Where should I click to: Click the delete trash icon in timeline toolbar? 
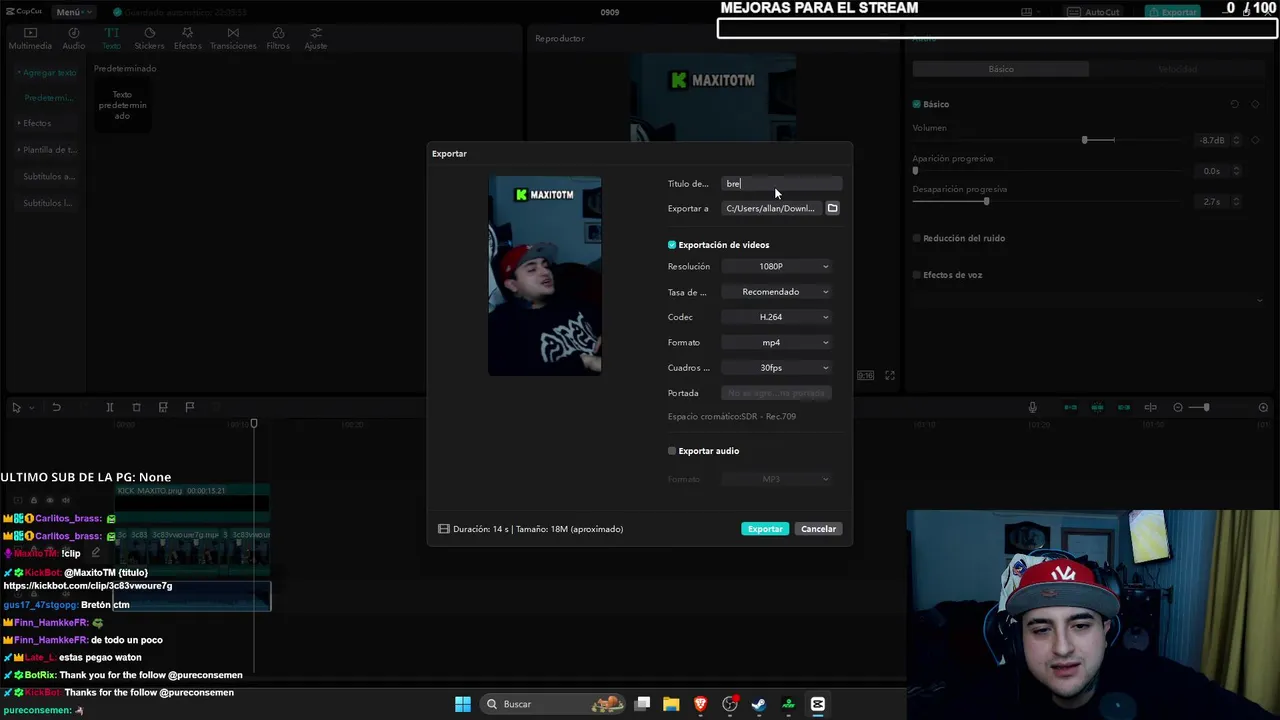pyautogui.click(x=137, y=407)
